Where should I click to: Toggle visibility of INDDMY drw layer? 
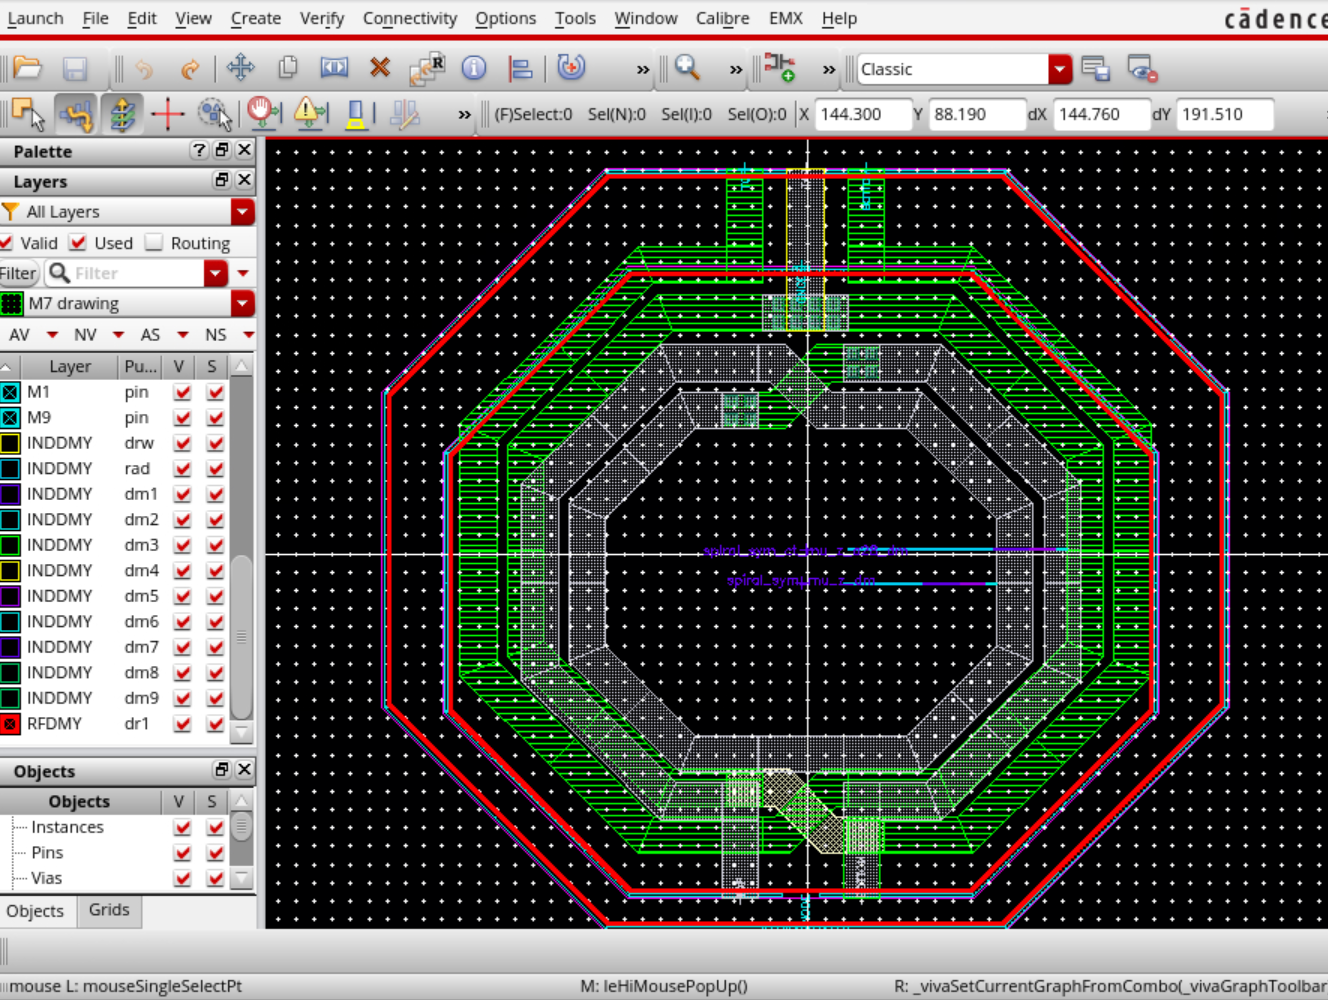182,443
